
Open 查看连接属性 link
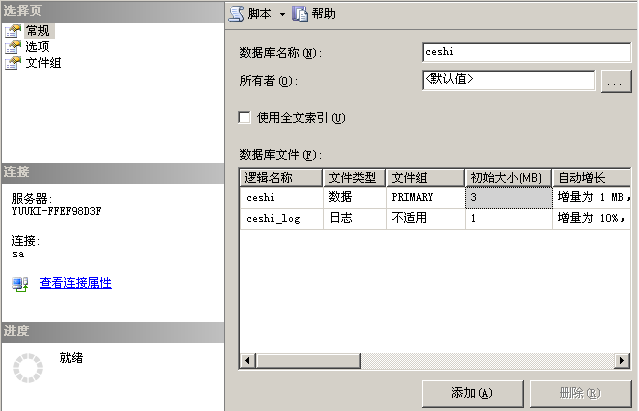(x=76, y=283)
